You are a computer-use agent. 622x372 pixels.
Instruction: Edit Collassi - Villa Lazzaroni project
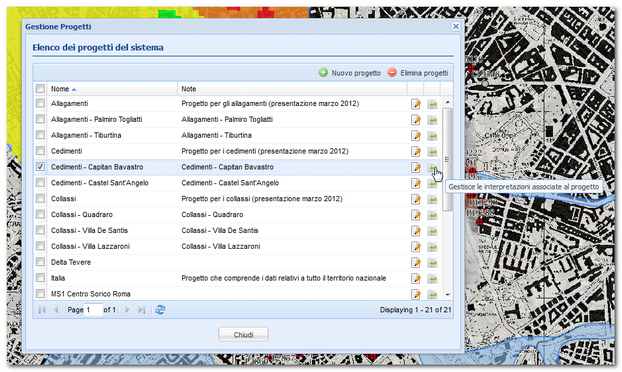416,247
